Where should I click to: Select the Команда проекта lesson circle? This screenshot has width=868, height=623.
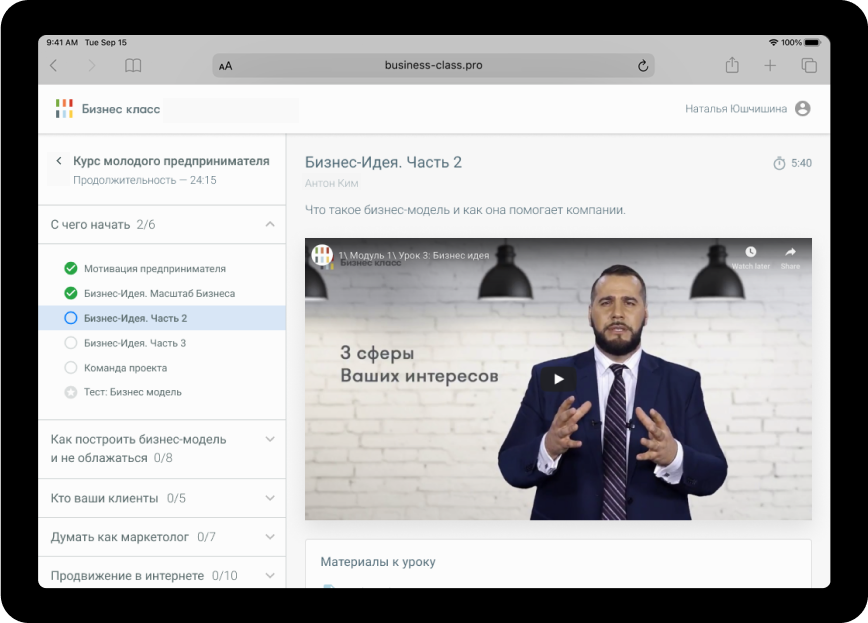click(x=70, y=368)
